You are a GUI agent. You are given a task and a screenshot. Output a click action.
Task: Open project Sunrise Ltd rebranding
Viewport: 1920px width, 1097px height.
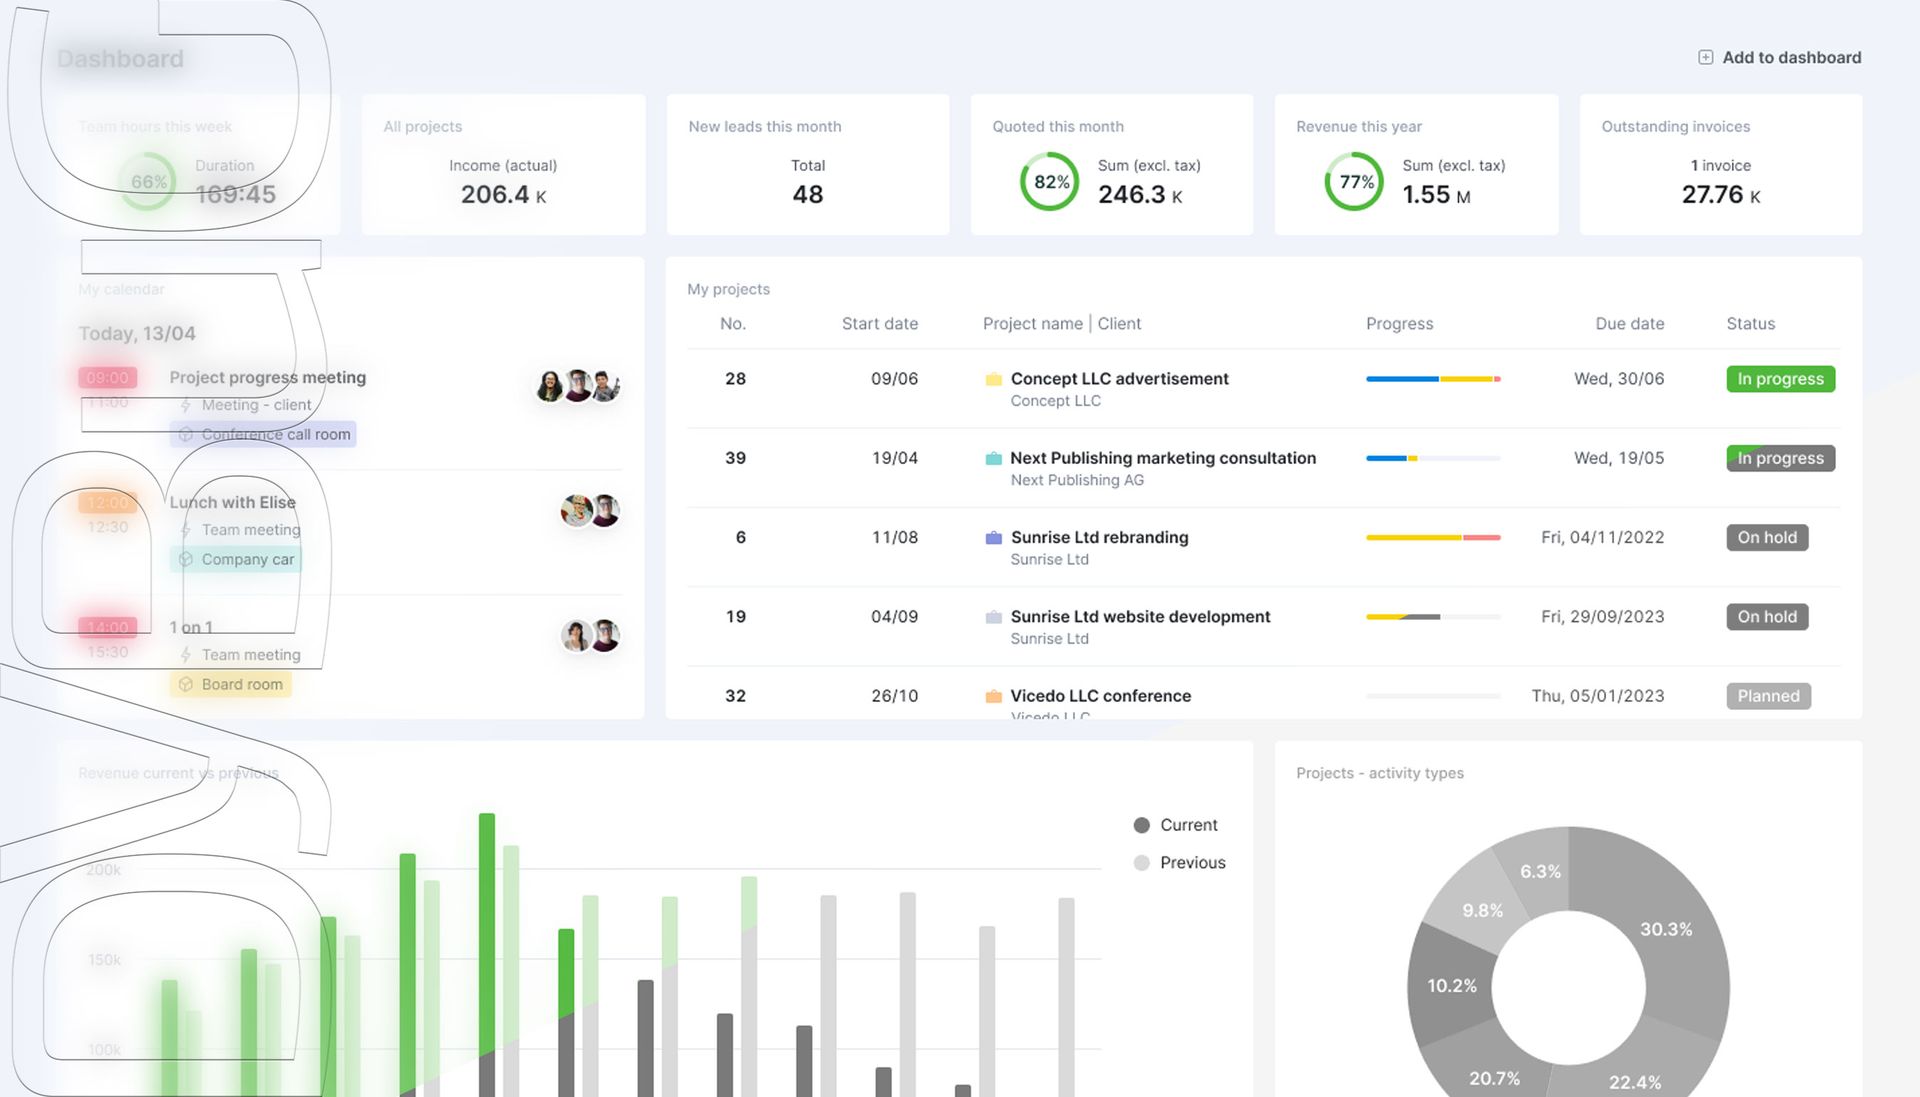click(x=1099, y=537)
